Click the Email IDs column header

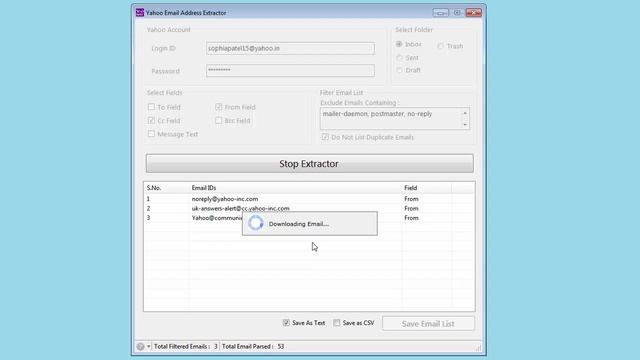click(x=296, y=188)
